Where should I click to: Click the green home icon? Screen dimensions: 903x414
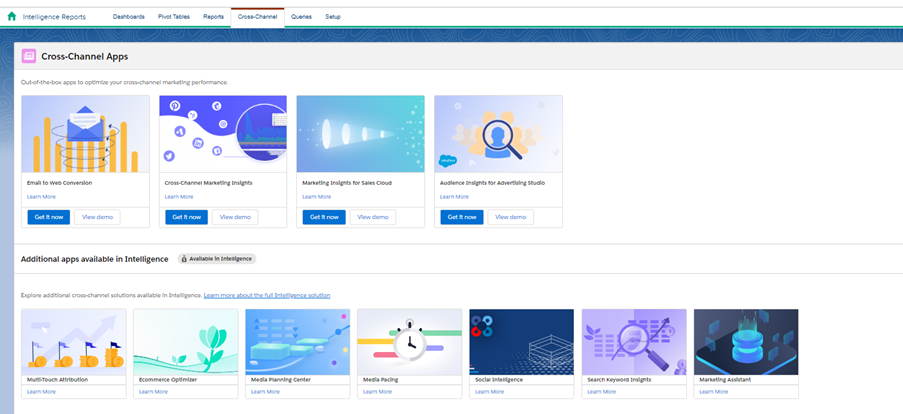(x=12, y=17)
